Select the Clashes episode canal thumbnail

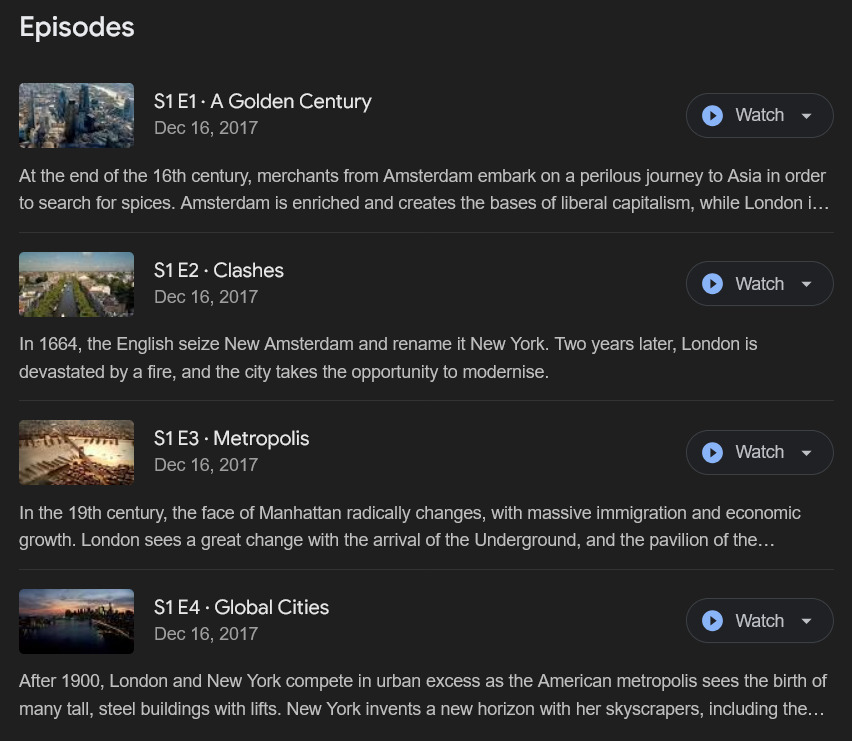point(76,284)
